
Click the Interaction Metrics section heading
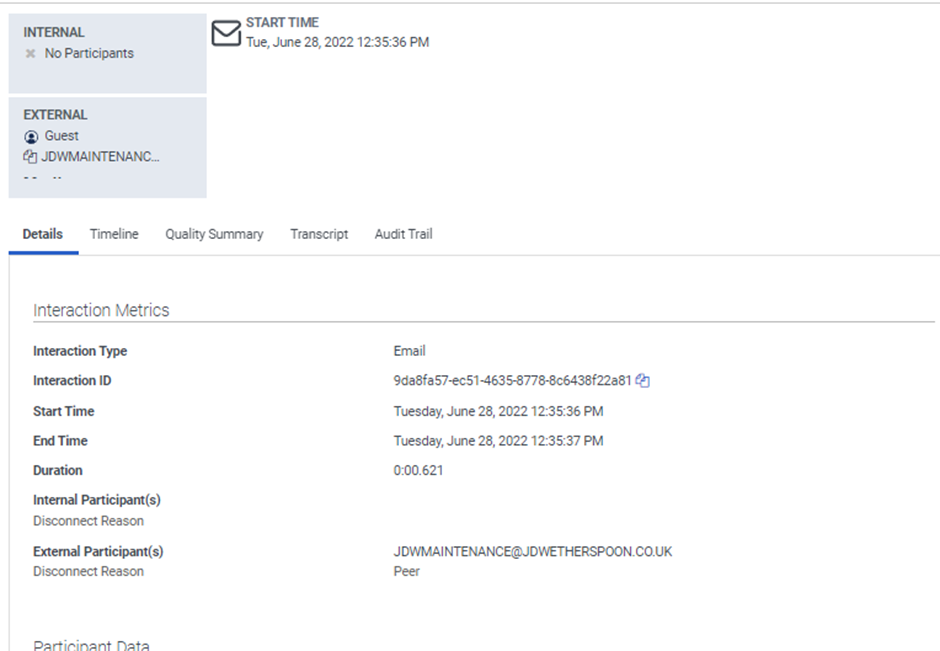point(101,310)
